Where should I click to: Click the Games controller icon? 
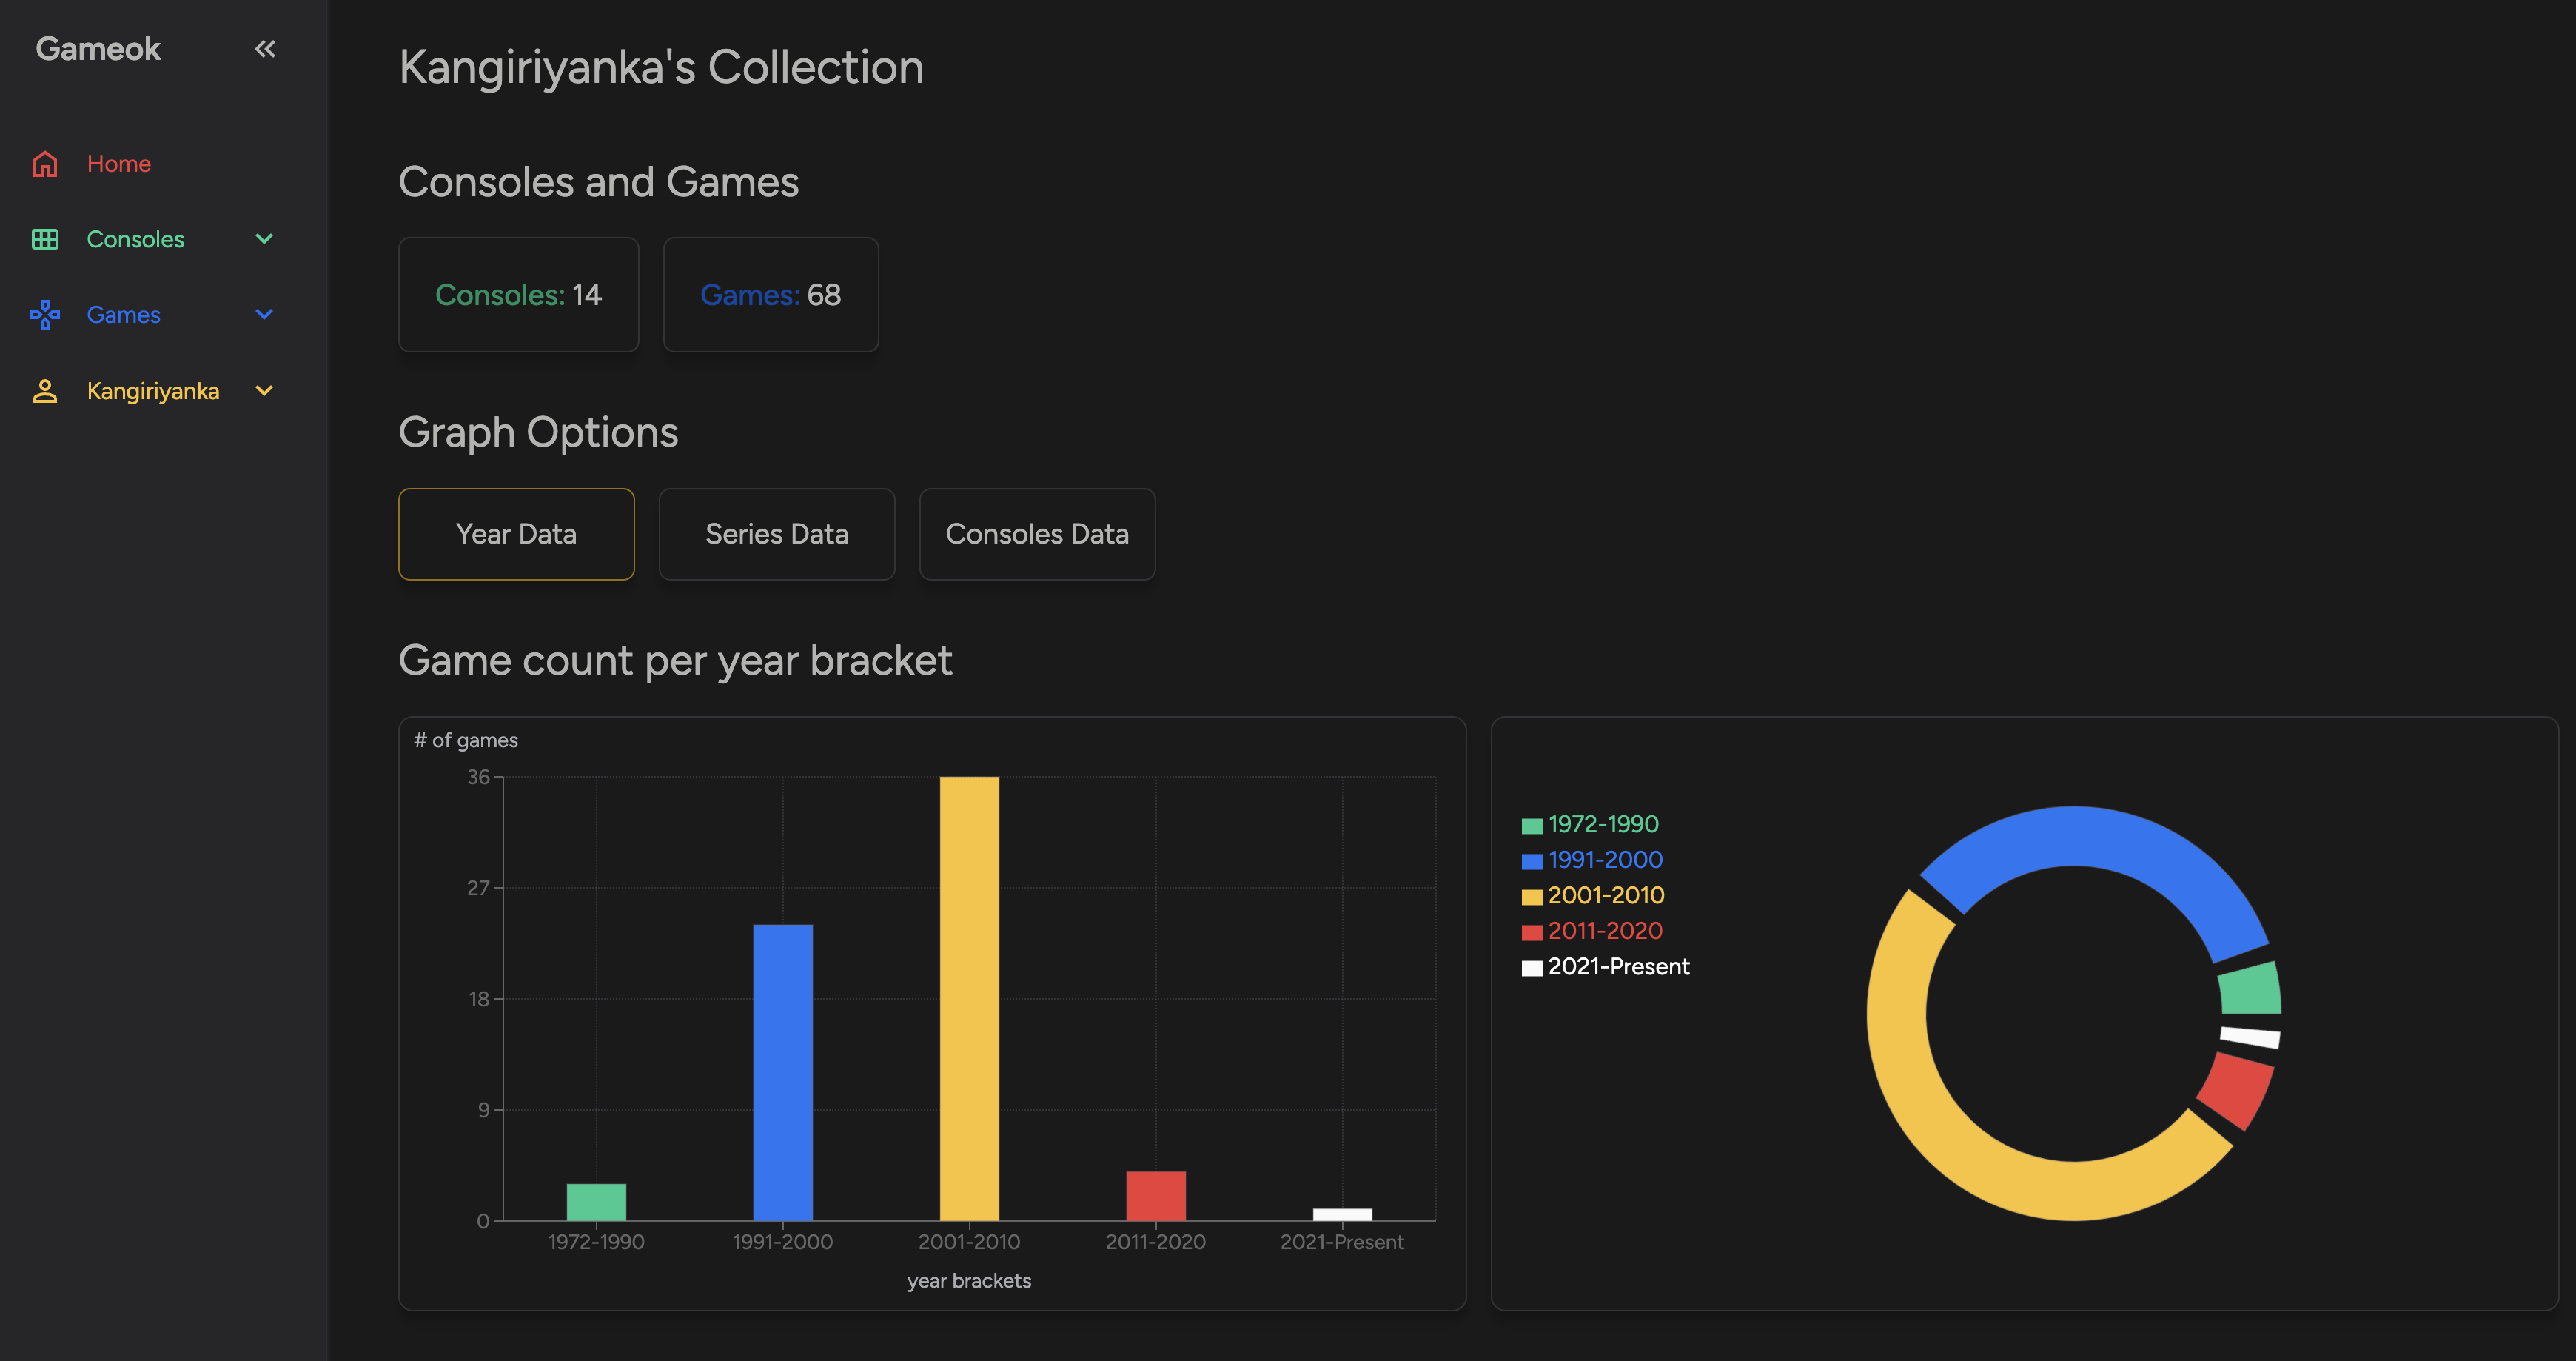point(45,315)
